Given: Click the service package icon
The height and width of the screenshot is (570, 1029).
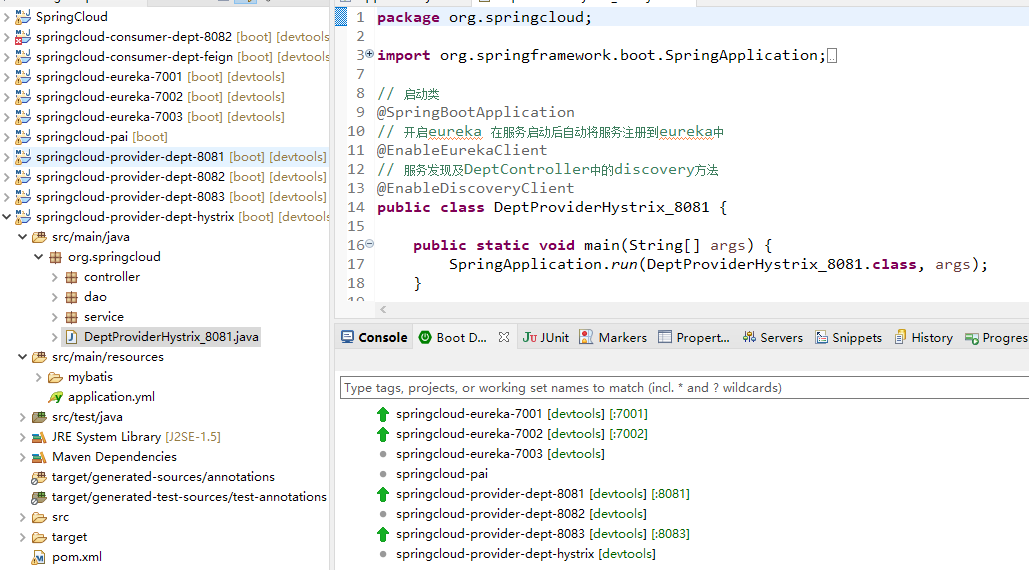Looking at the screenshot, I should pyautogui.click(x=72, y=317).
